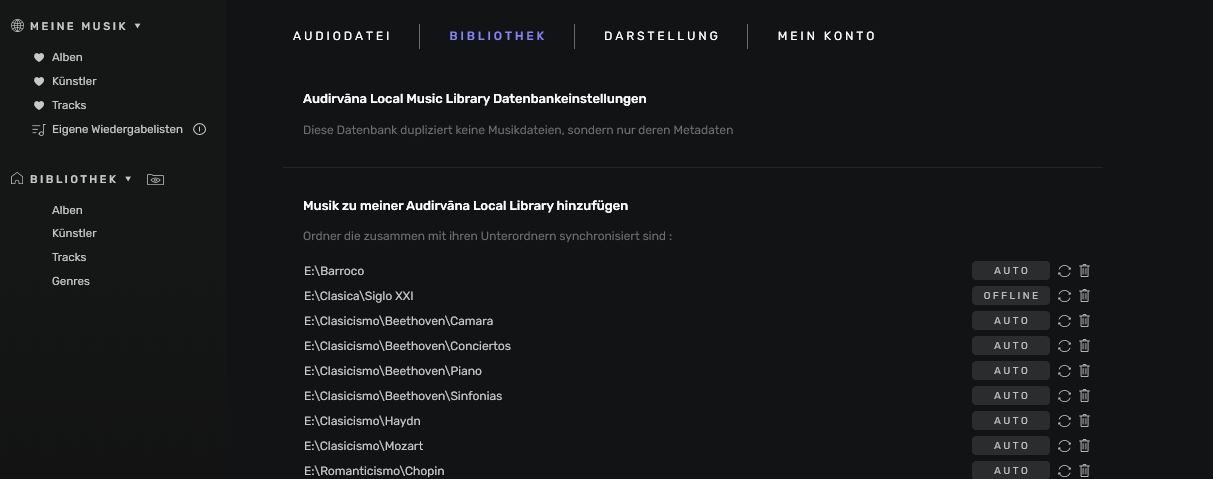
Task: Switch to the Darstellung tab
Action: [661, 36]
